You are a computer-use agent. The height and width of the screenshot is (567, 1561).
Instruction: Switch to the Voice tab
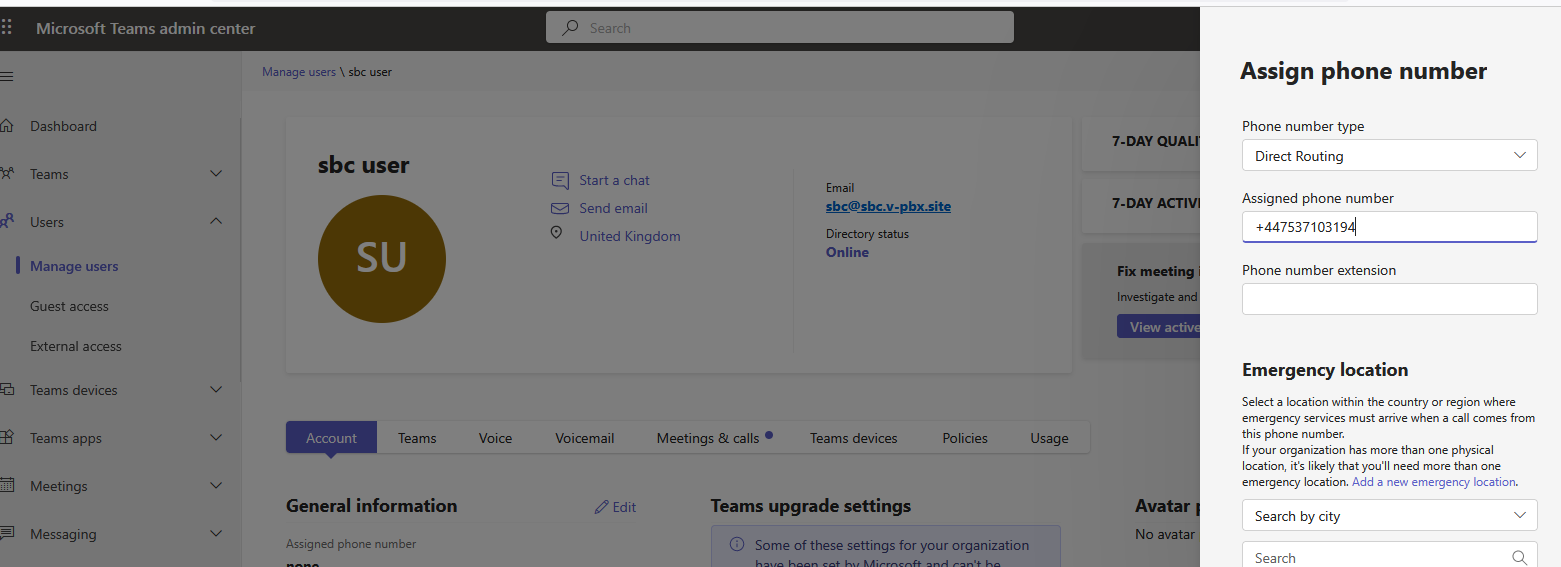[x=495, y=438]
